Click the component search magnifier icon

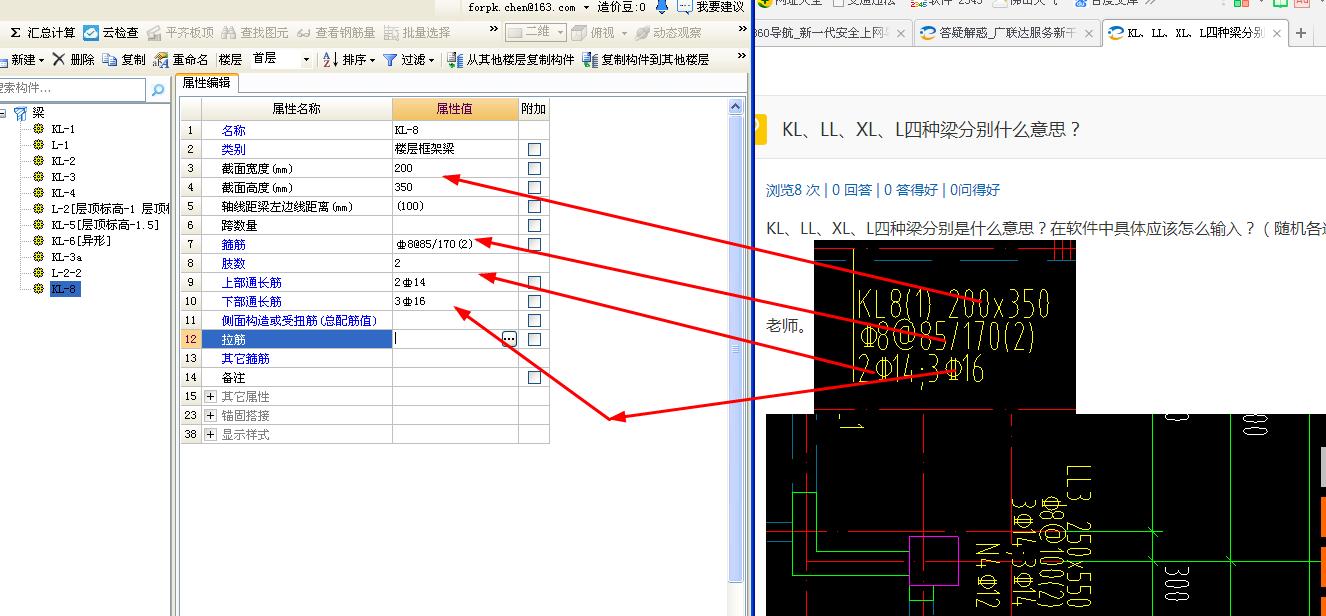point(157,90)
